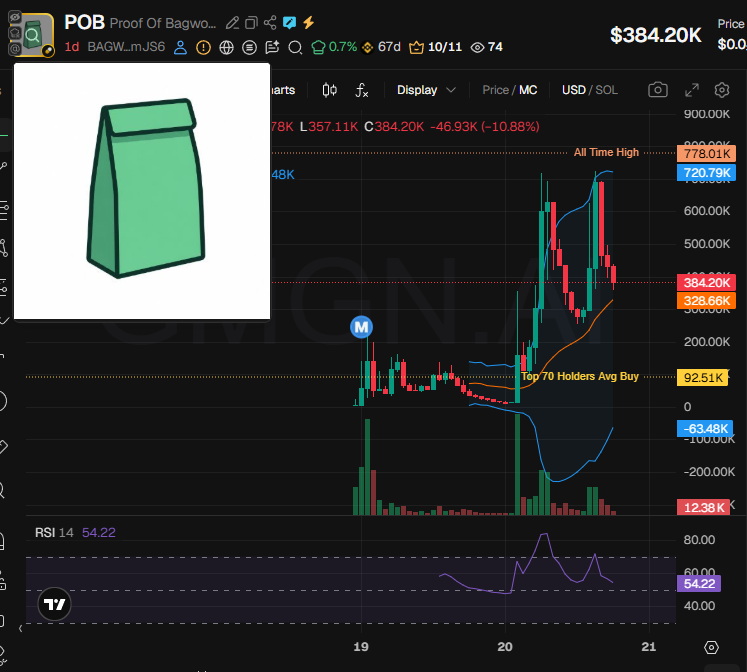The image size is (747, 672).
Task: Click the TradingView logo
Action: pos(54,604)
